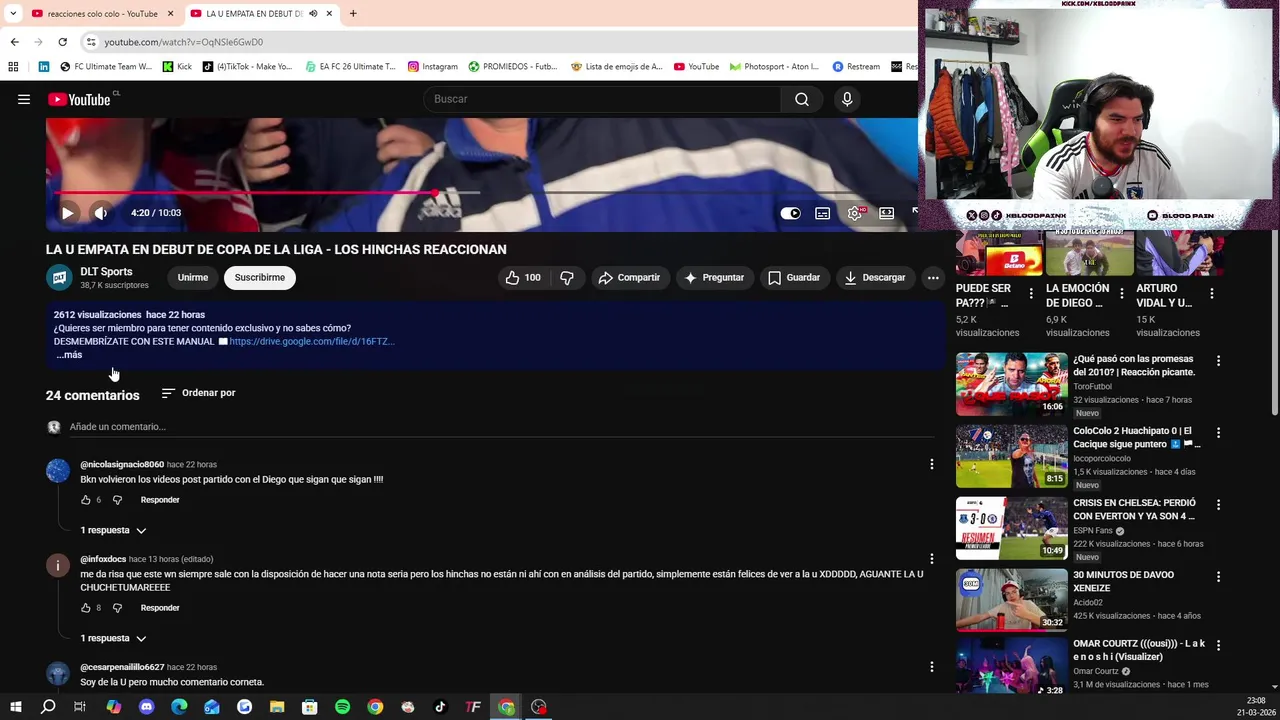Focus the Añade un comentario field
The image size is (1280, 720).
coord(500,427)
